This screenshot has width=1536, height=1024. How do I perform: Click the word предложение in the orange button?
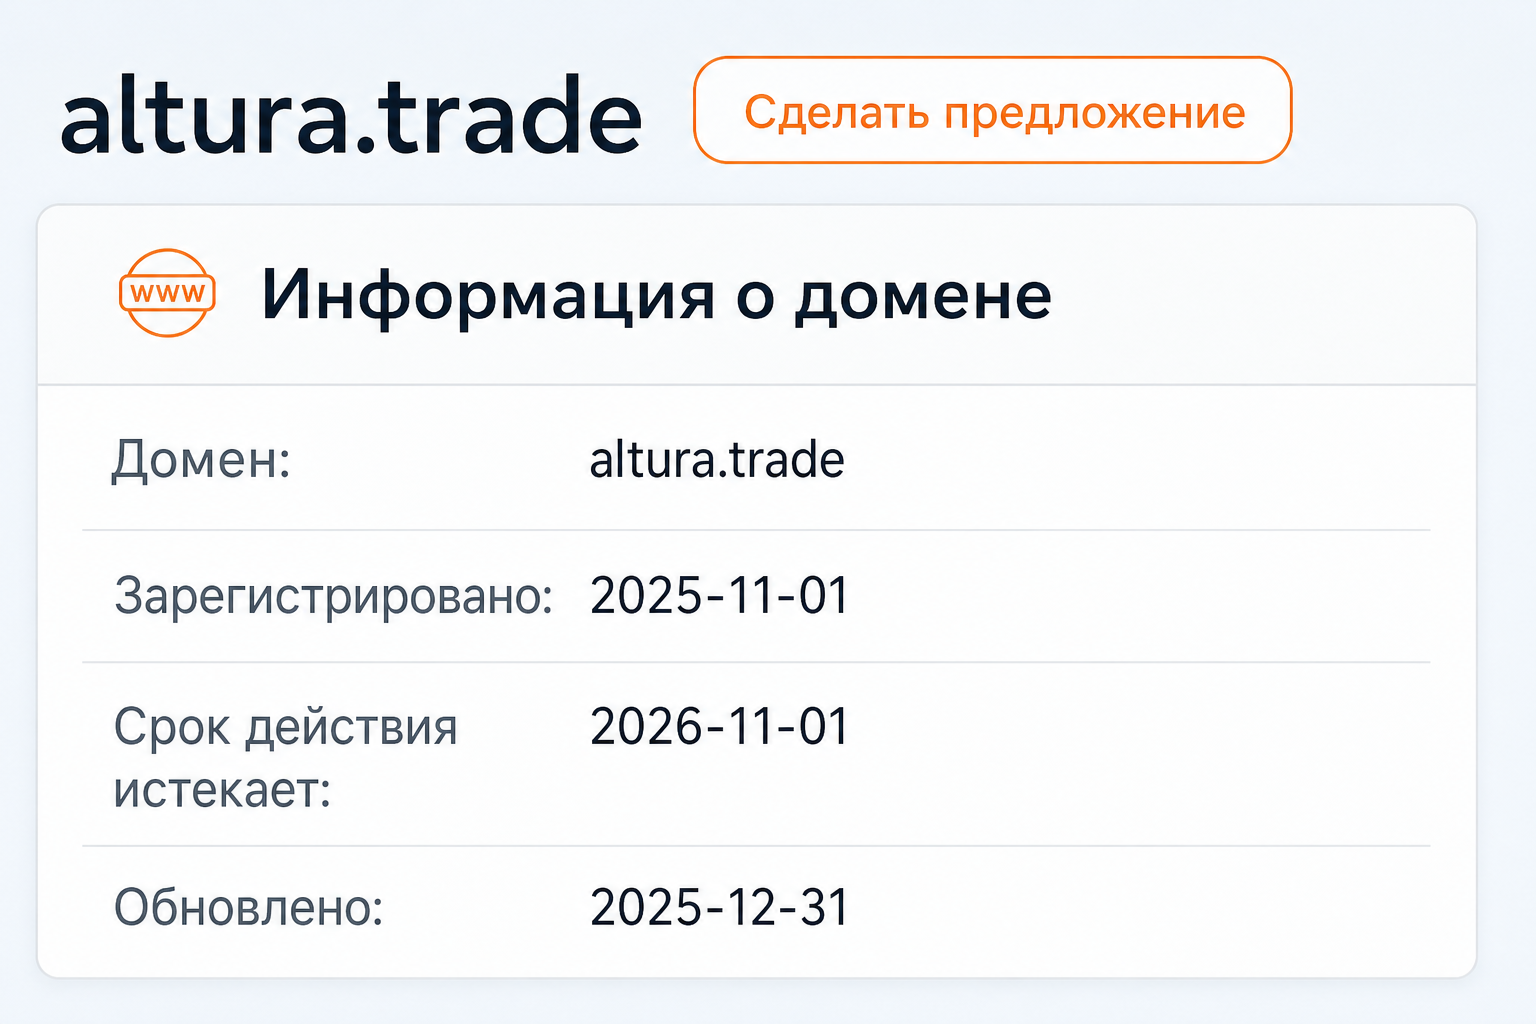[1095, 113]
